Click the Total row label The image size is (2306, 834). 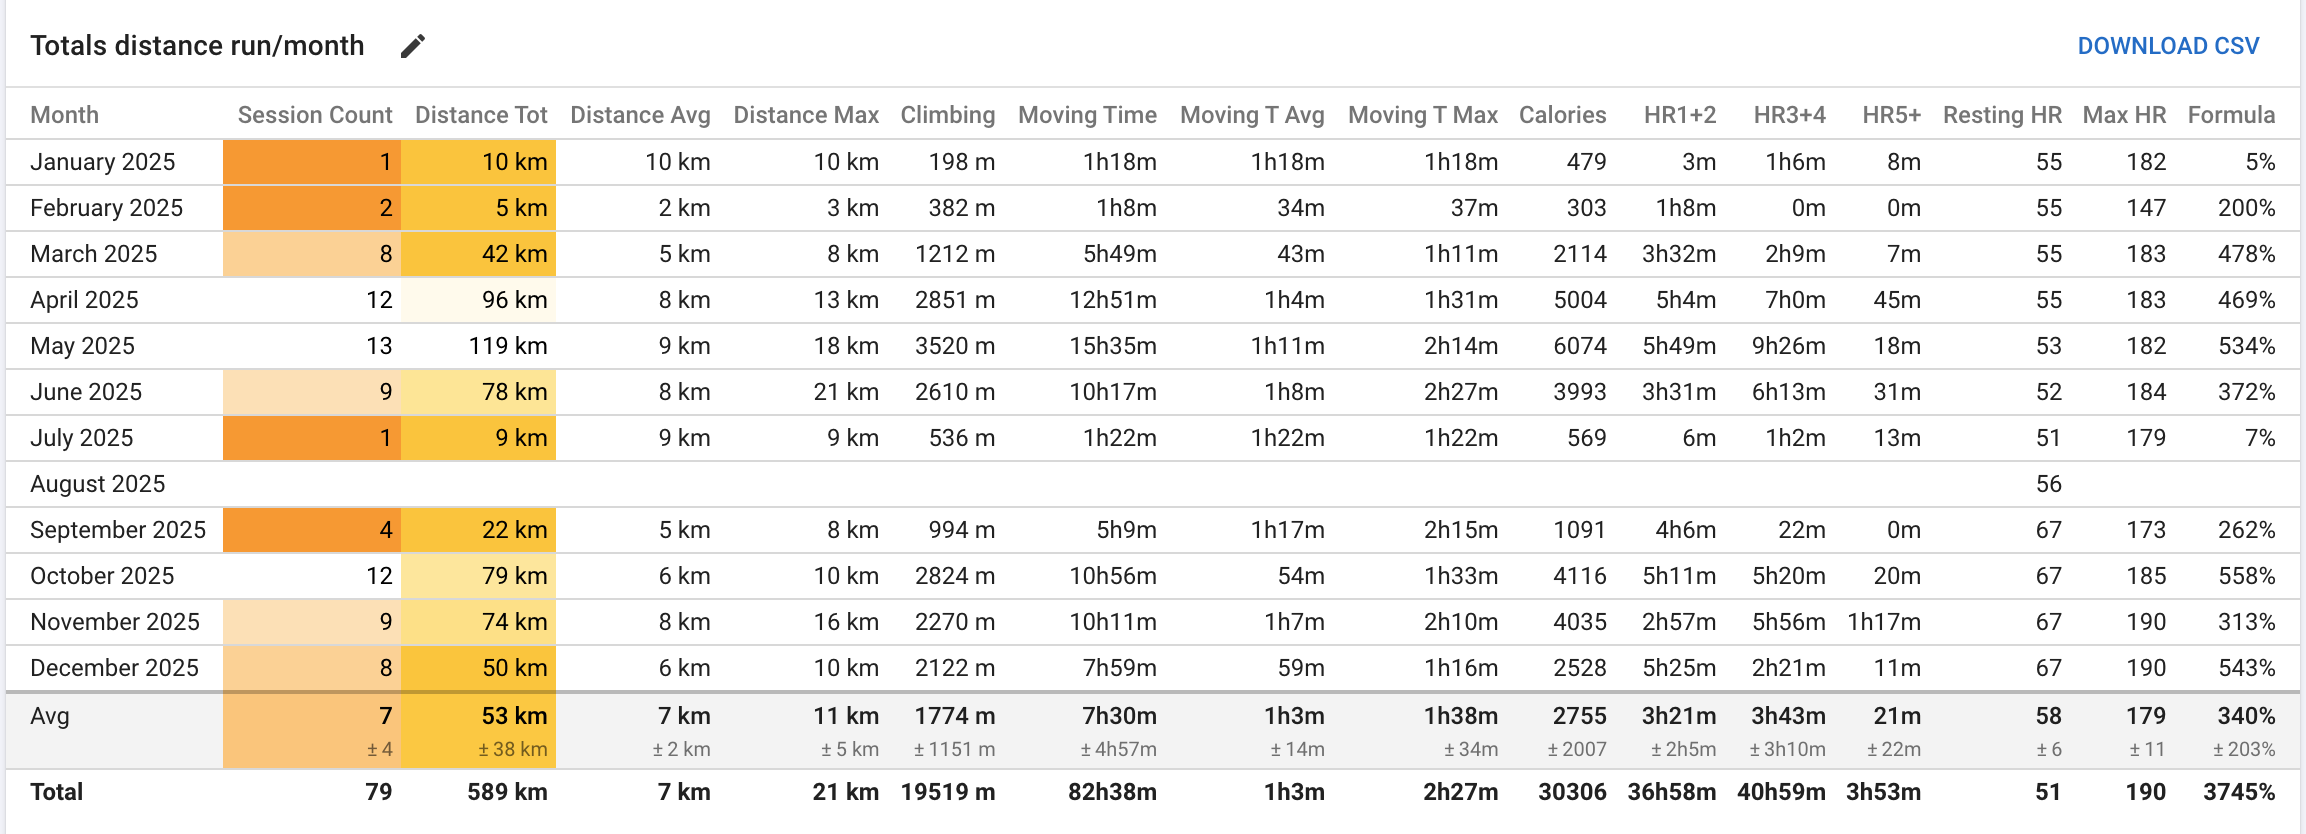[57, 791]
